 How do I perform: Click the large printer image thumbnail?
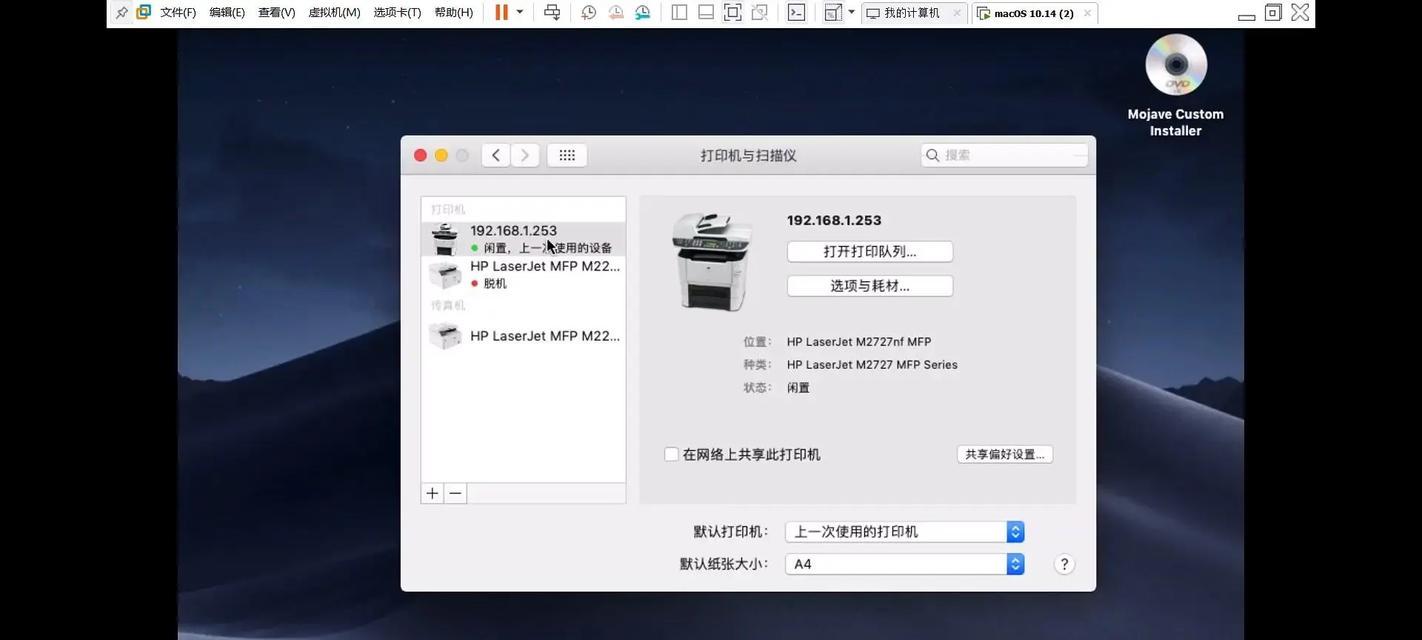[711, 261]
